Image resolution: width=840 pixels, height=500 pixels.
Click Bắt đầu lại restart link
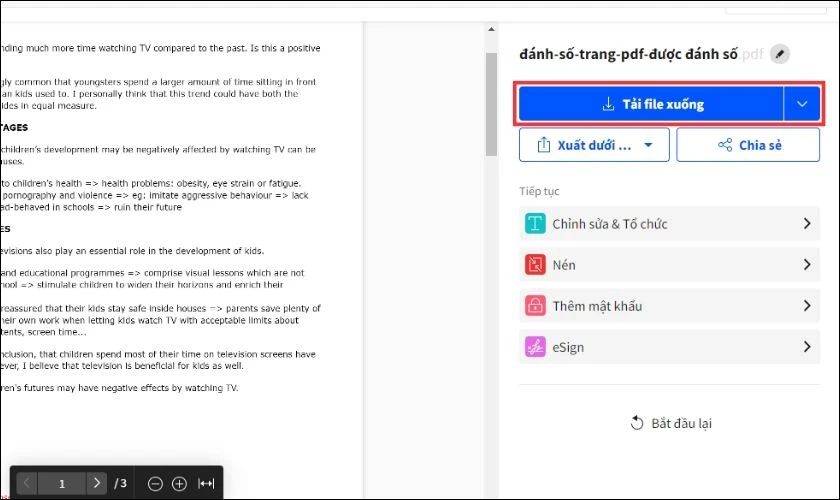pos(671,423)
